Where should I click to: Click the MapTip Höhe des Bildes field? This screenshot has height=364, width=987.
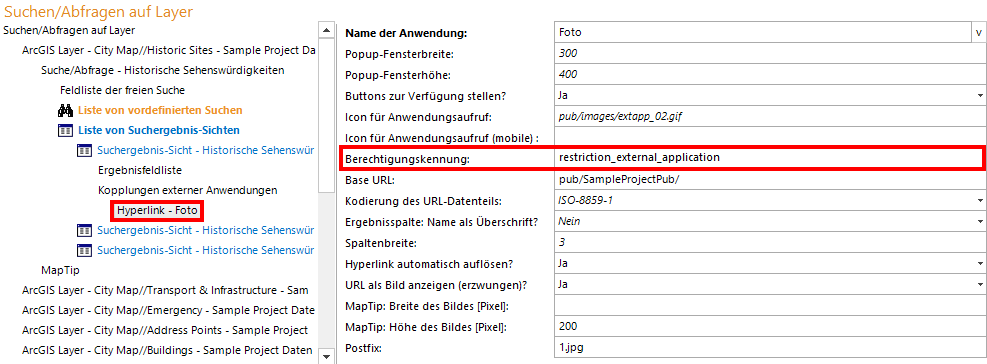pyautogui.click(x=770, y=326)
